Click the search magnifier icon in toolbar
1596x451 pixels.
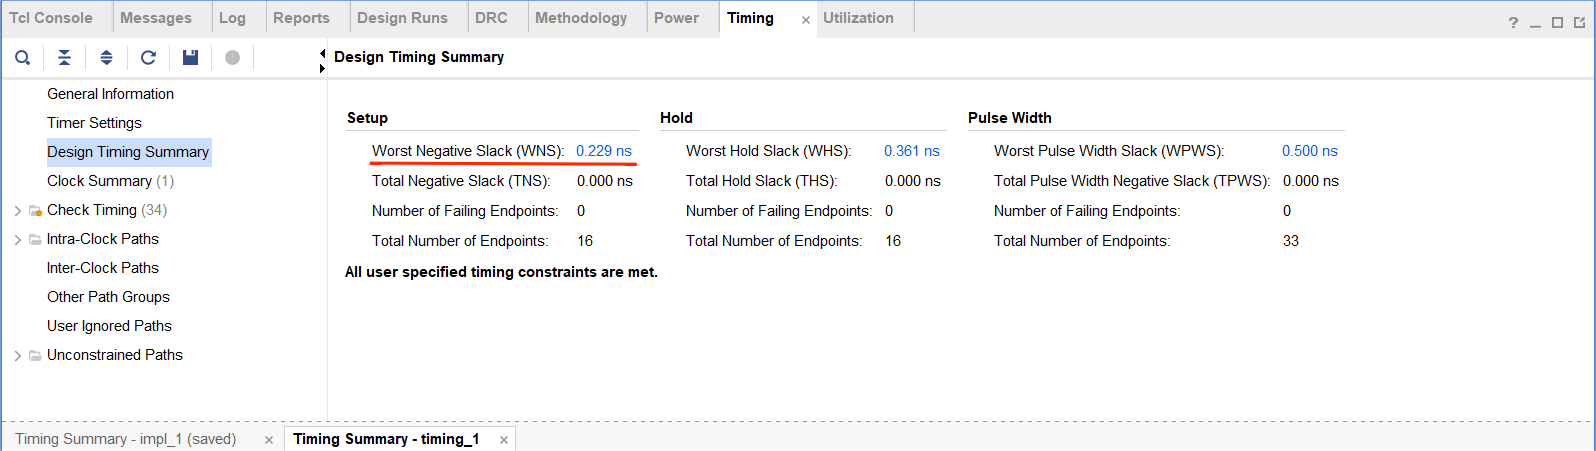[22, 58]
